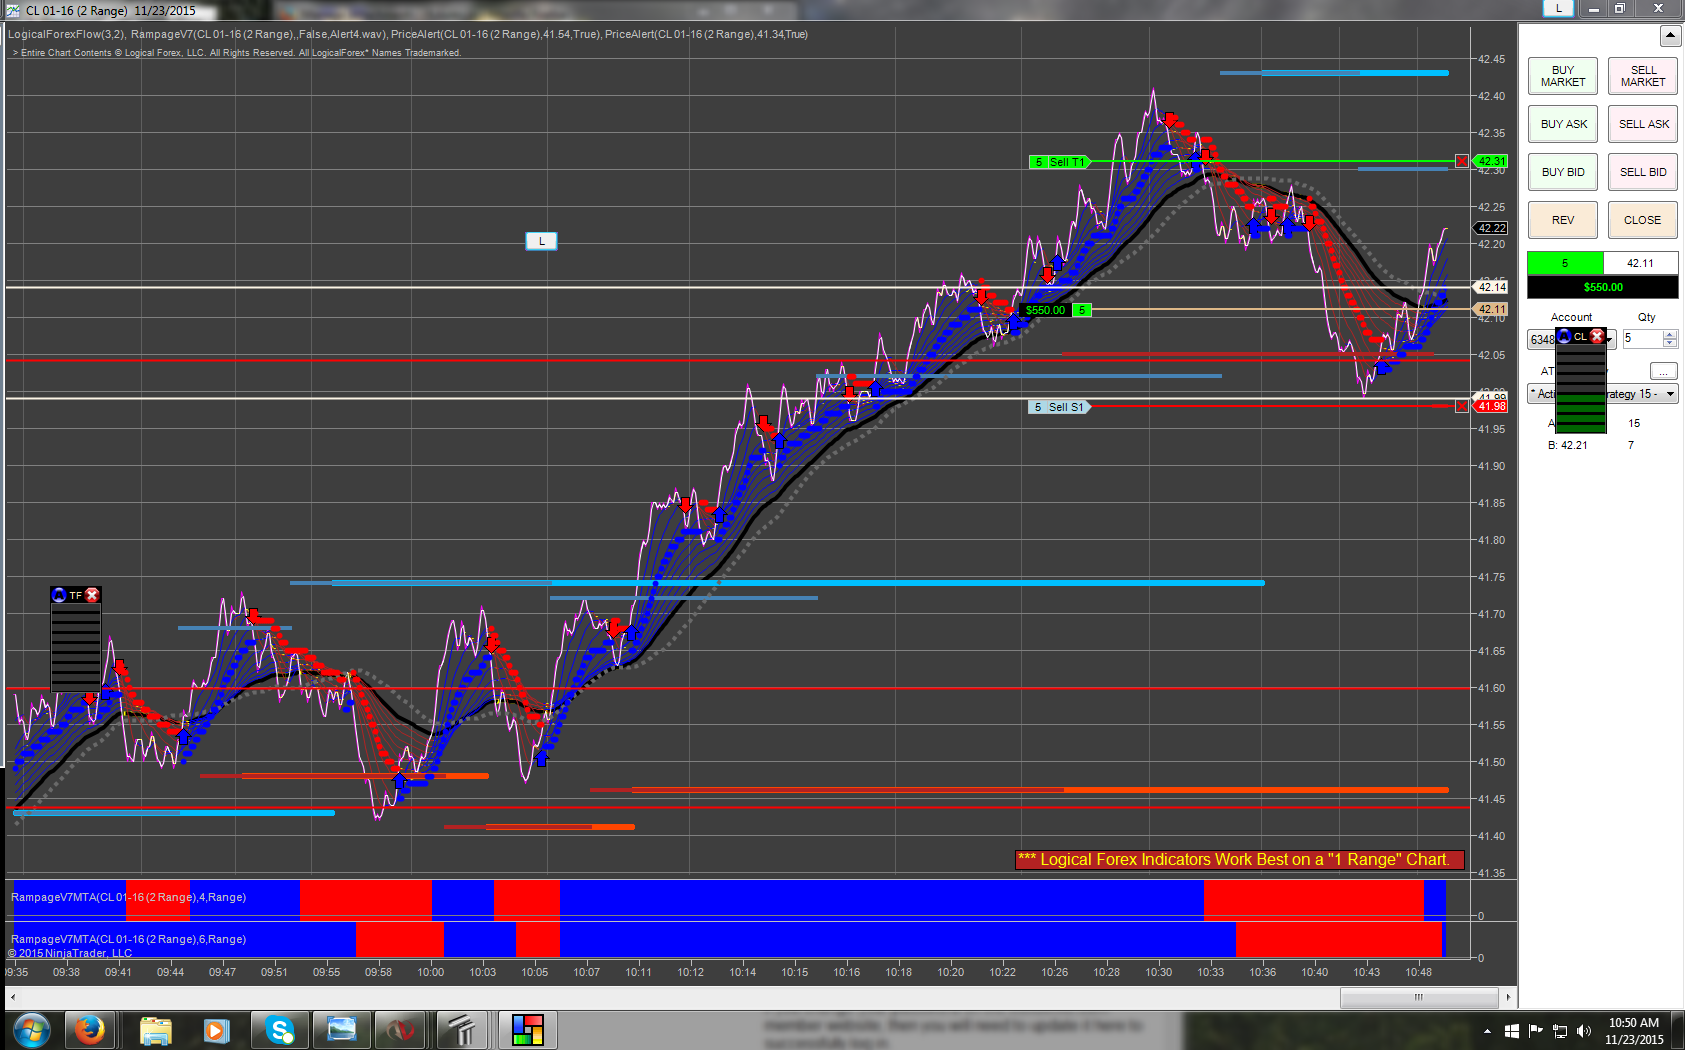The height and width of the screenshot is (1050, 1685).
Task: Close position with the CLOSE button
Action: [1643, 220]
